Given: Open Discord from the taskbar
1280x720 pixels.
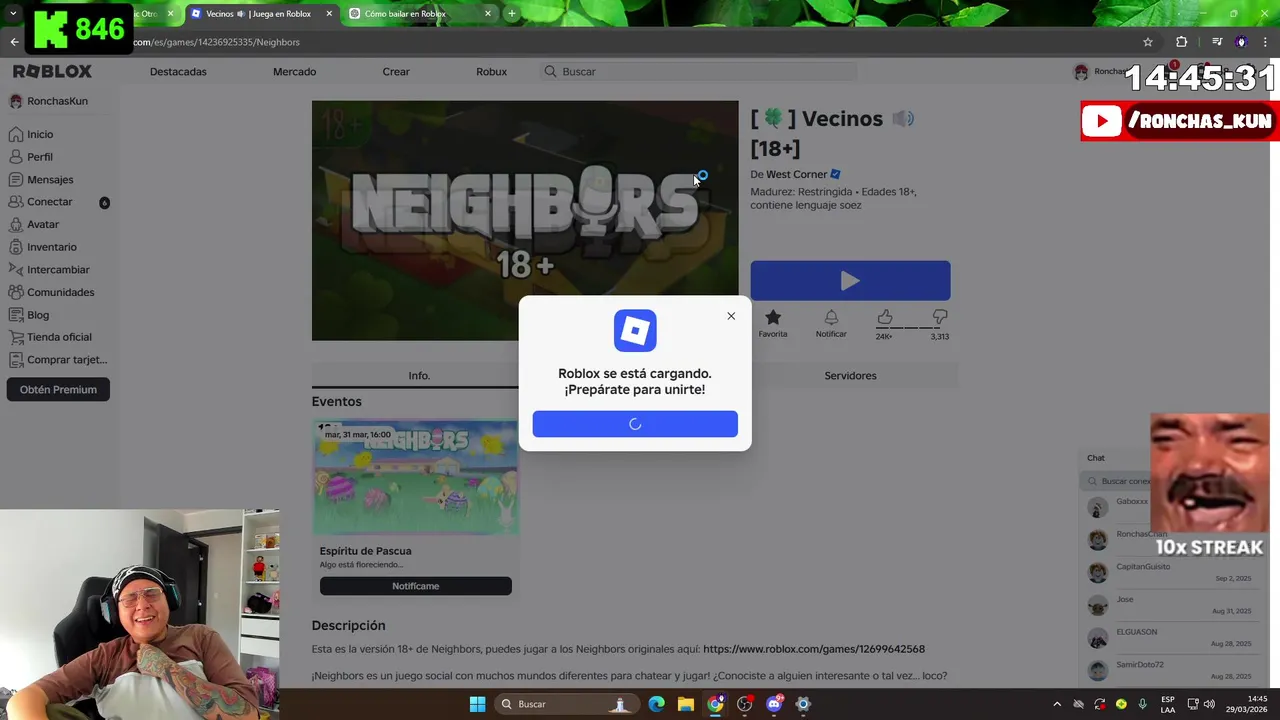Looking at the screenshot, I should (x=774, y=704).
